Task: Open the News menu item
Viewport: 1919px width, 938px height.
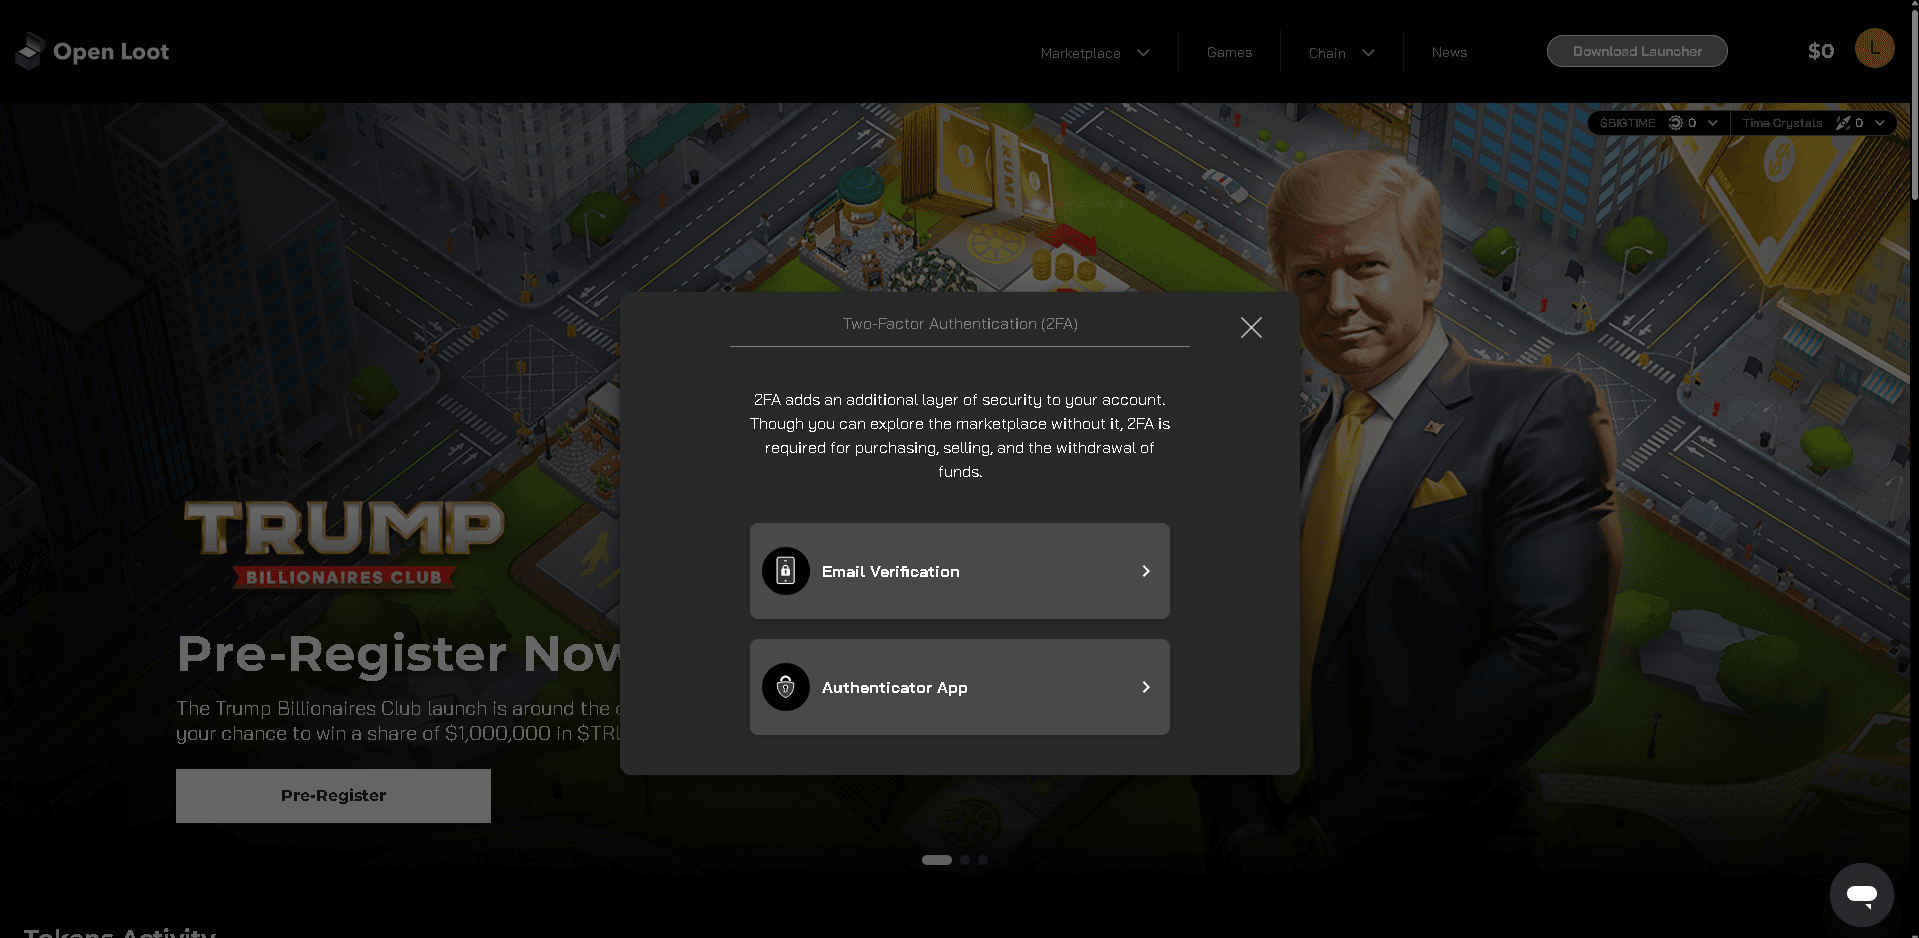Action: 1449,52
